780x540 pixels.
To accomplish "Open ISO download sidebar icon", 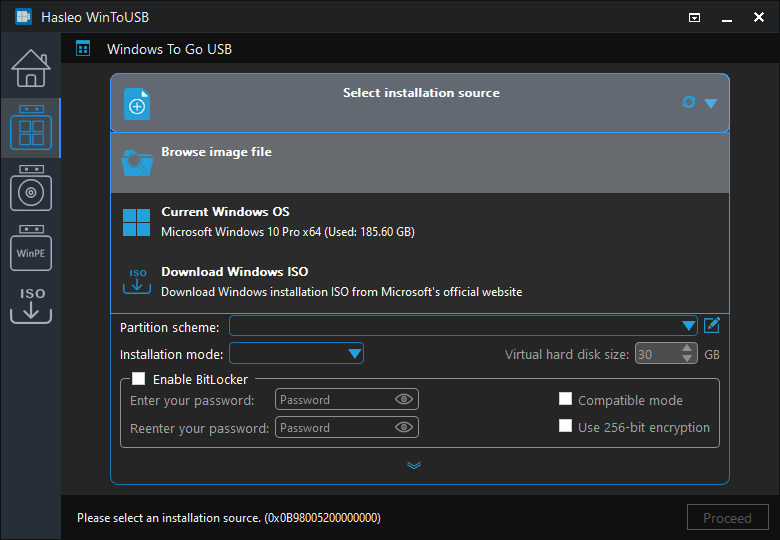I will (31, 305).
